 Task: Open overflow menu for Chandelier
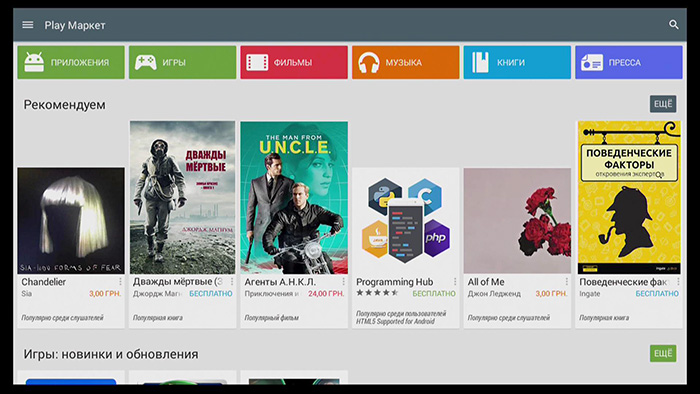[x=120, y=282]
